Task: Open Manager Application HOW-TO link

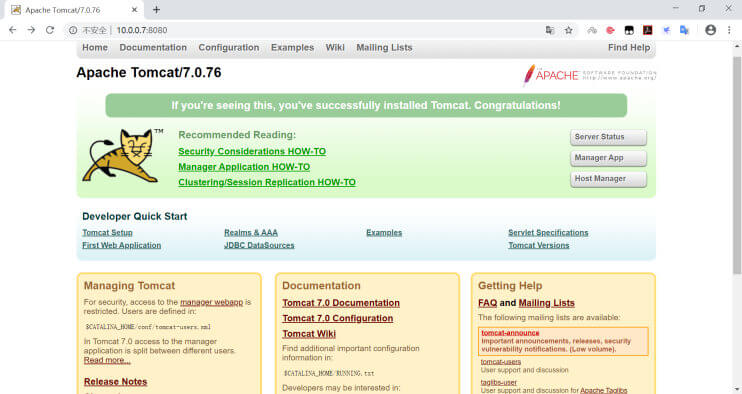Action: [x=244, y=167]
